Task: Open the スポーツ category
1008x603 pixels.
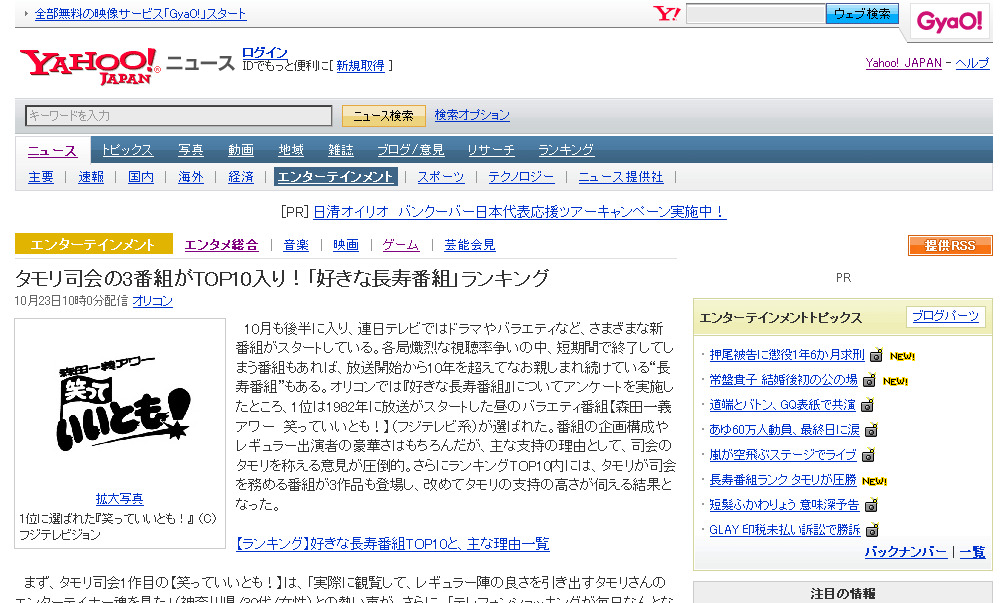Action: pyautogui.click(x=440, y=177)
